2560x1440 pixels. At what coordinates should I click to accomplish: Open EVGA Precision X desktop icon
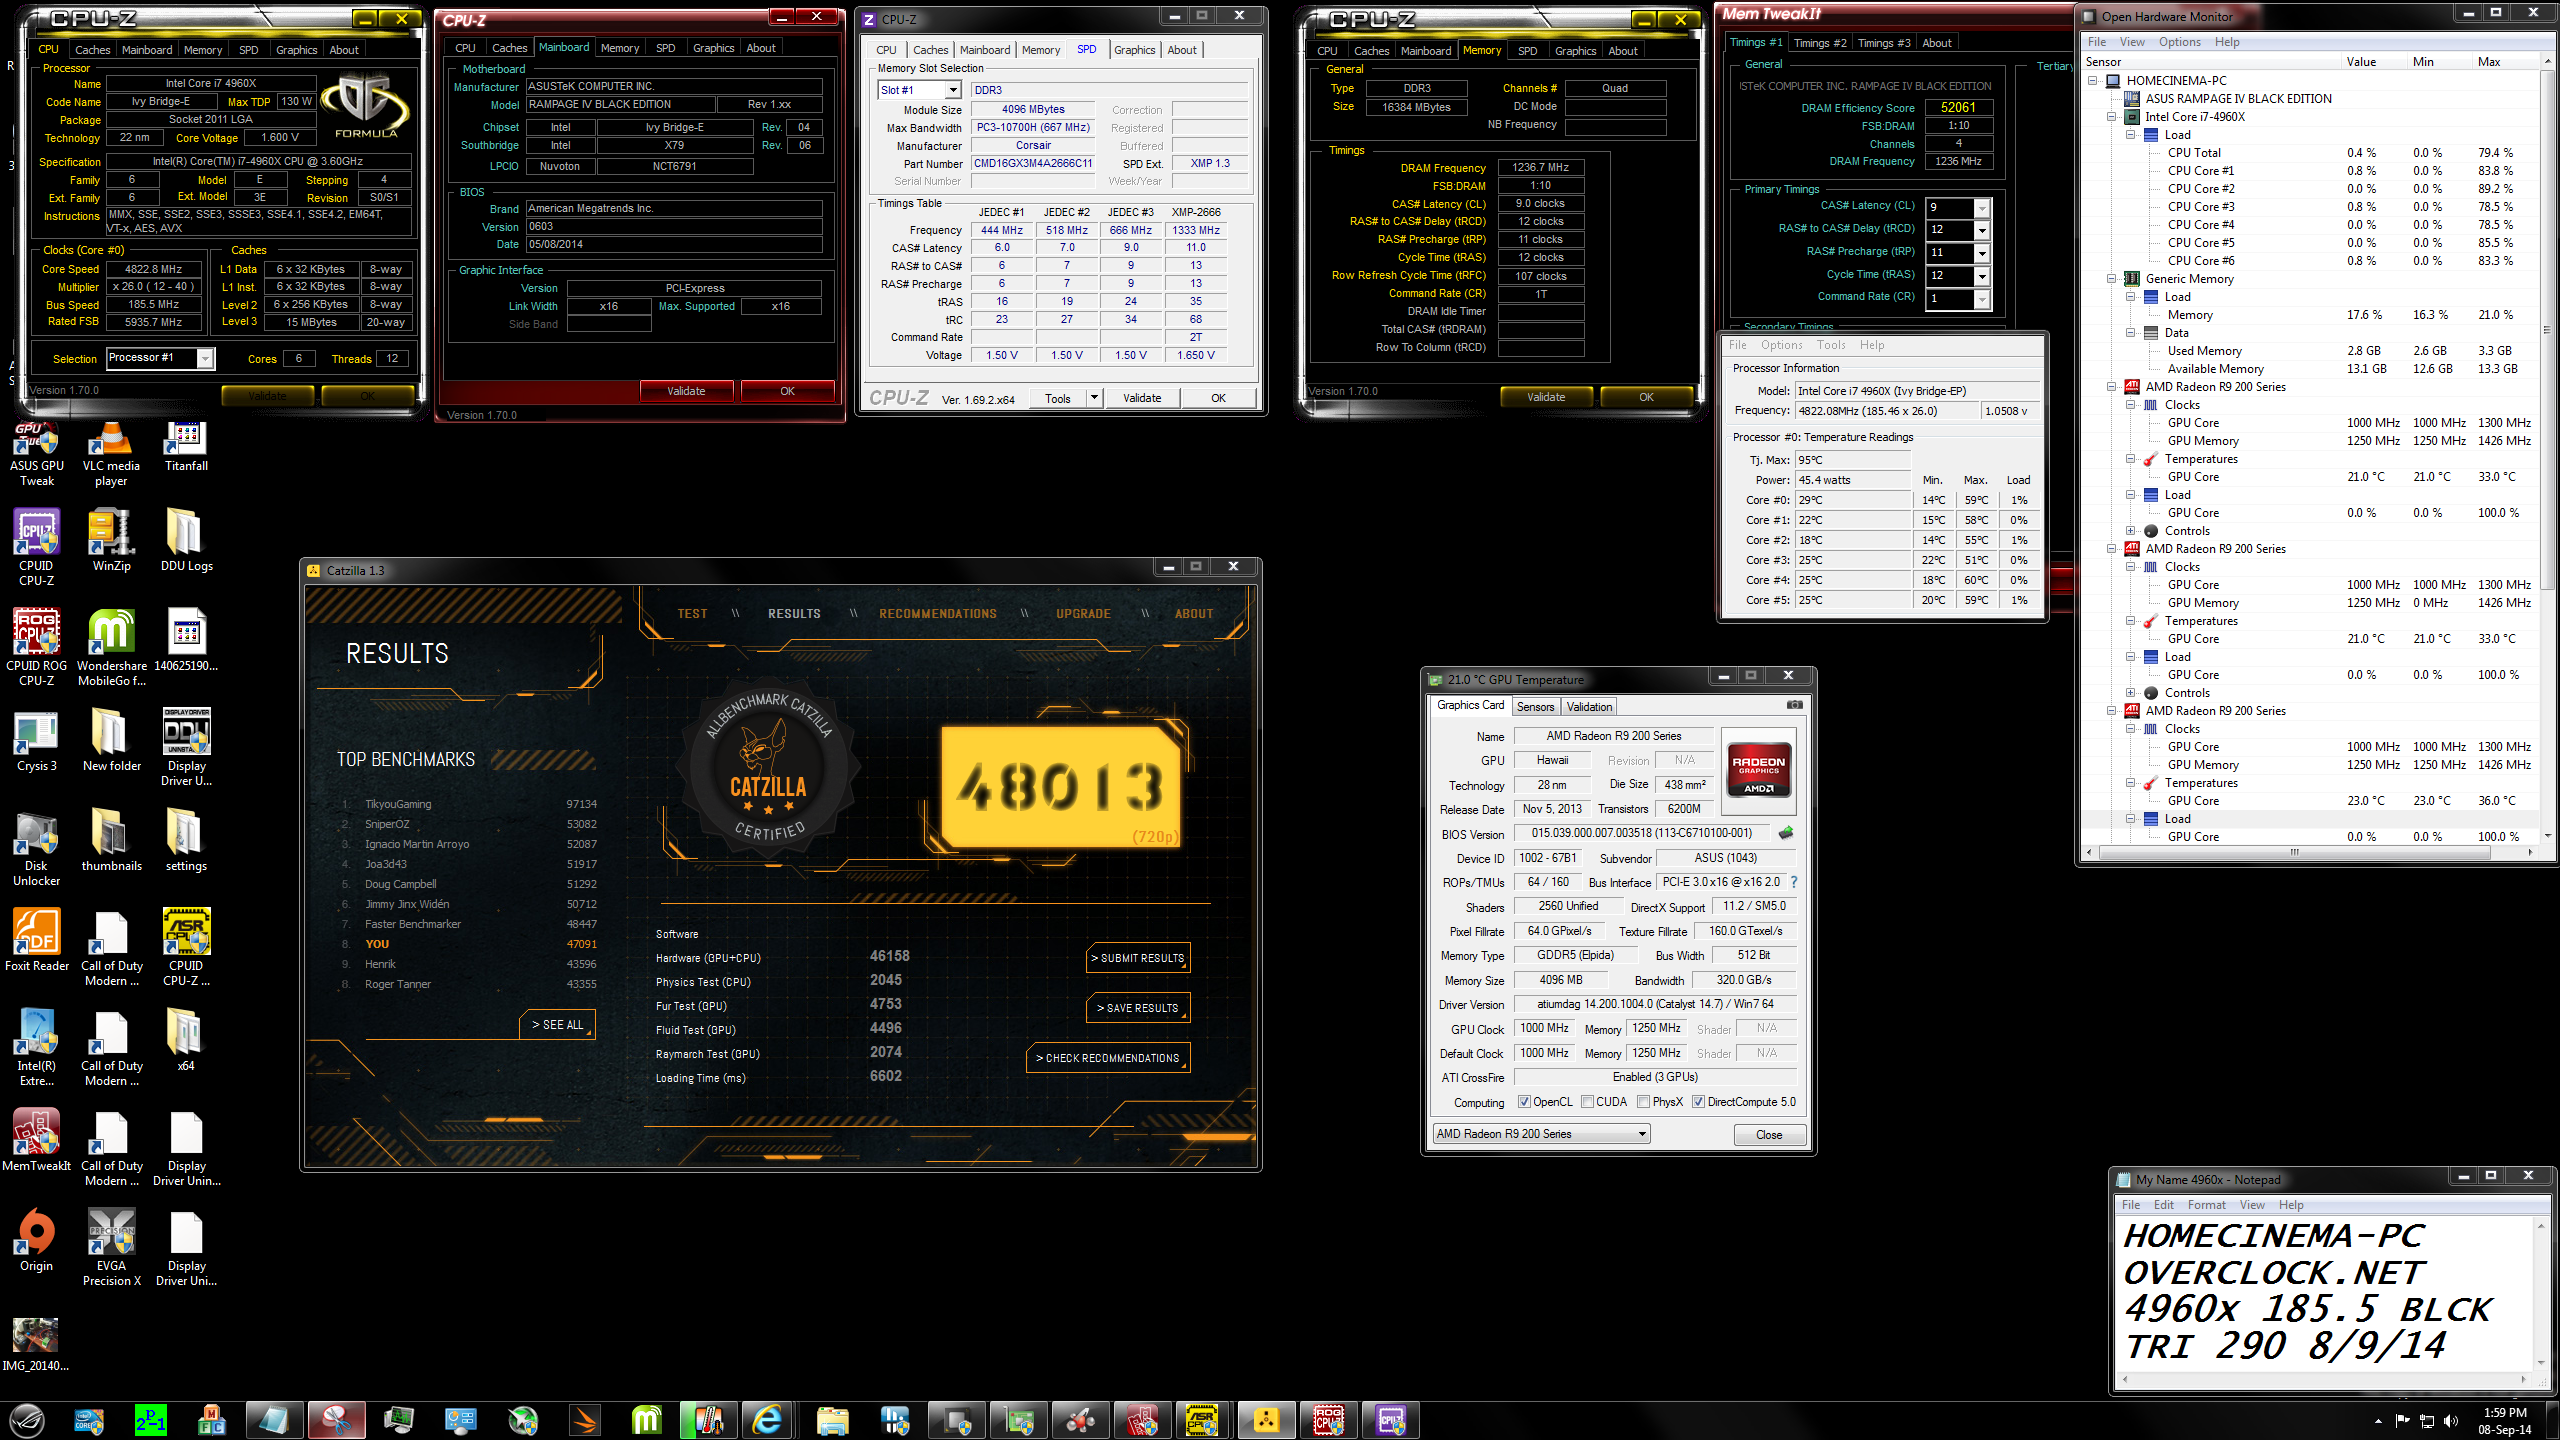click(111, 1247)
